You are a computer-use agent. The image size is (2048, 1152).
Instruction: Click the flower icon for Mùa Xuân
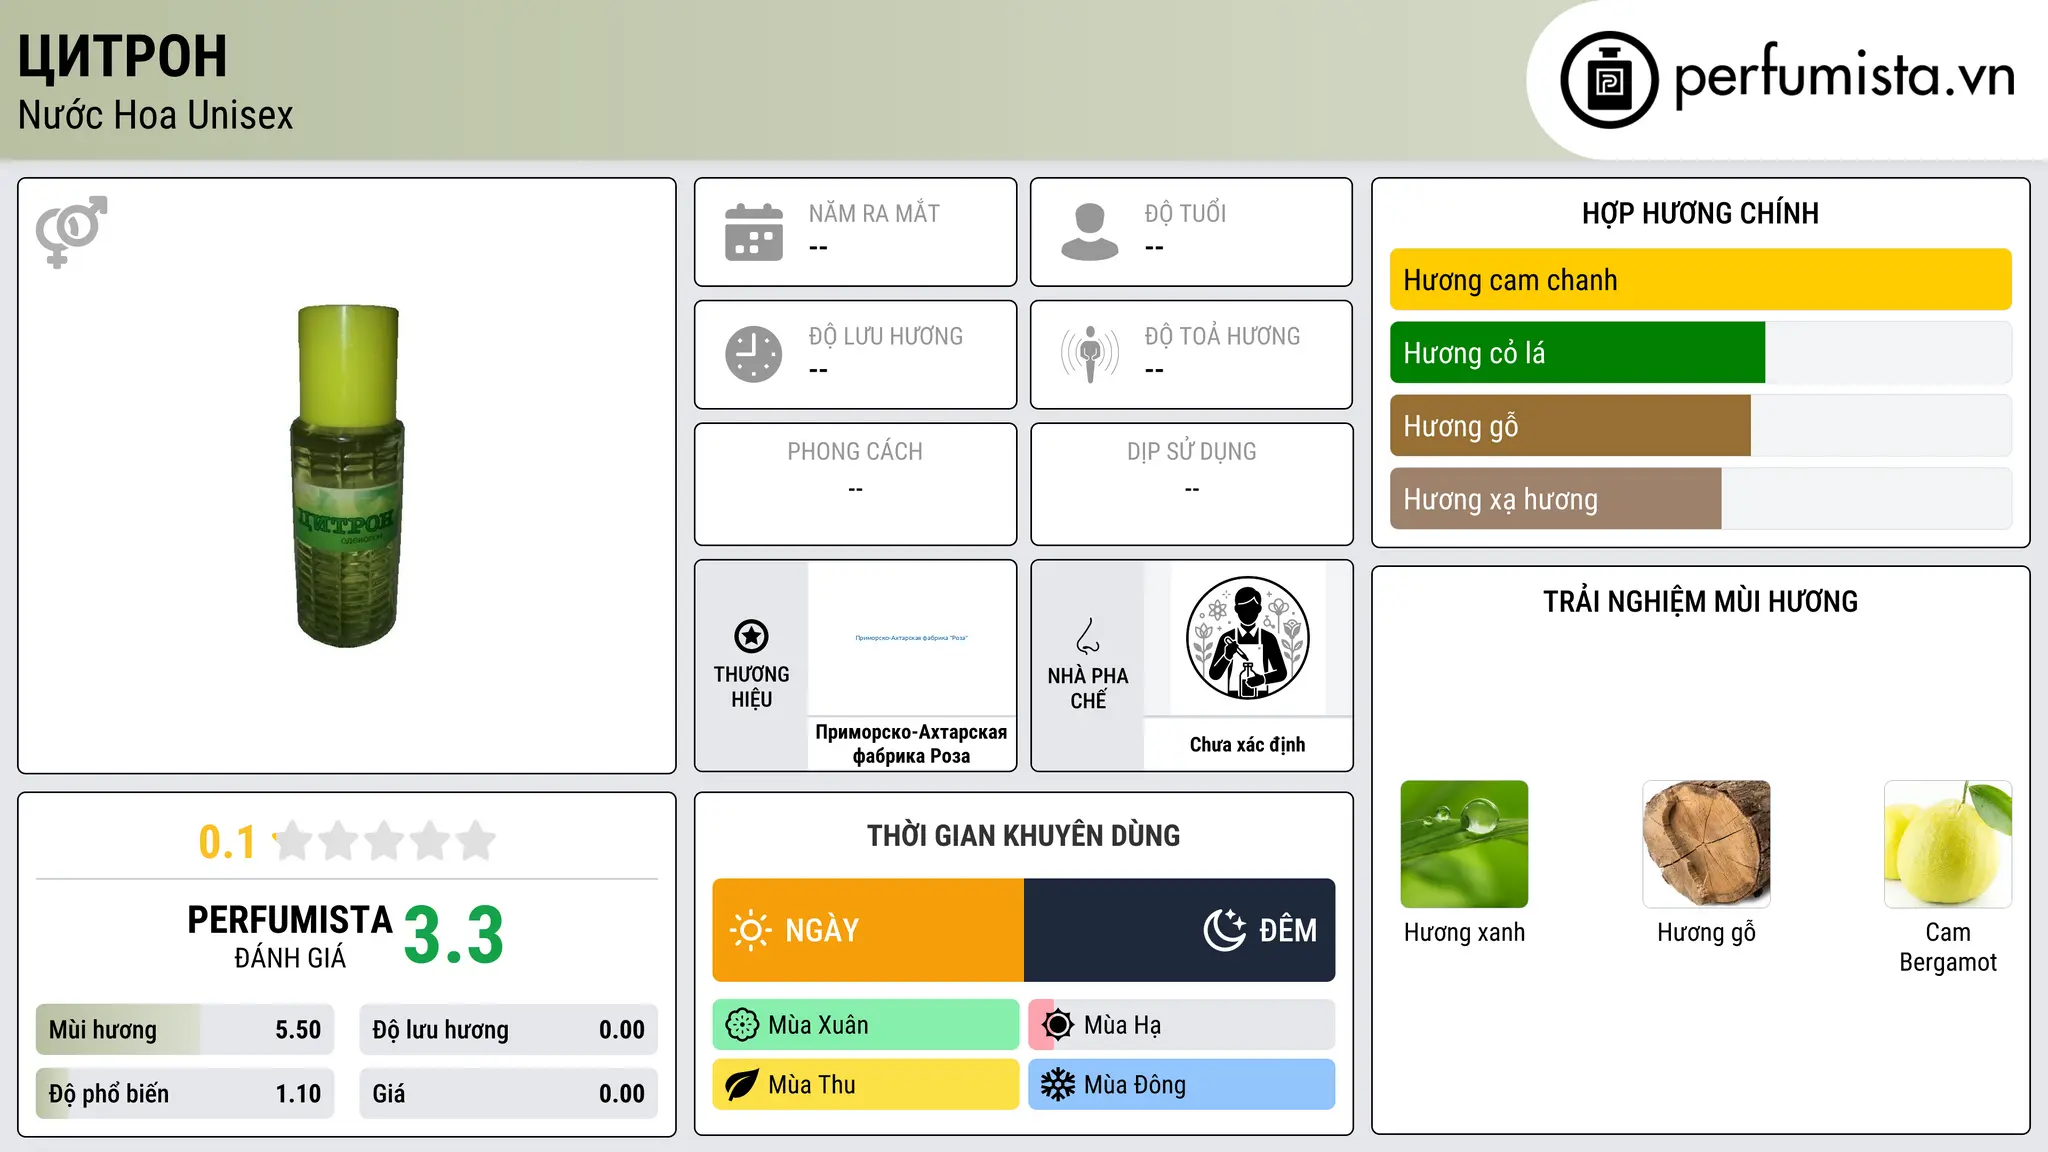tap(742, 1025)
